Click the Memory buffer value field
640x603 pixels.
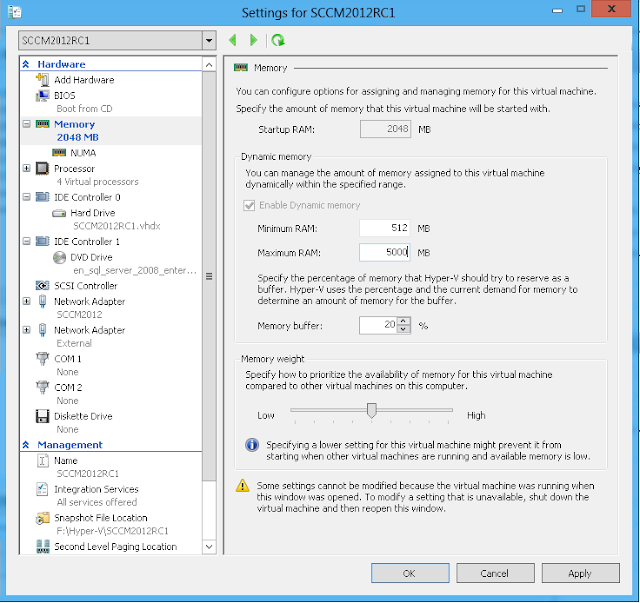pyautogui.click(x=378, y=325)
